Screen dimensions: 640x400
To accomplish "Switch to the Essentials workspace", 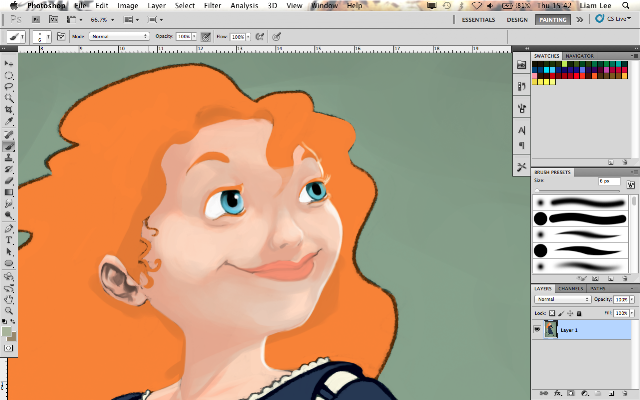I will coord(478,20).
